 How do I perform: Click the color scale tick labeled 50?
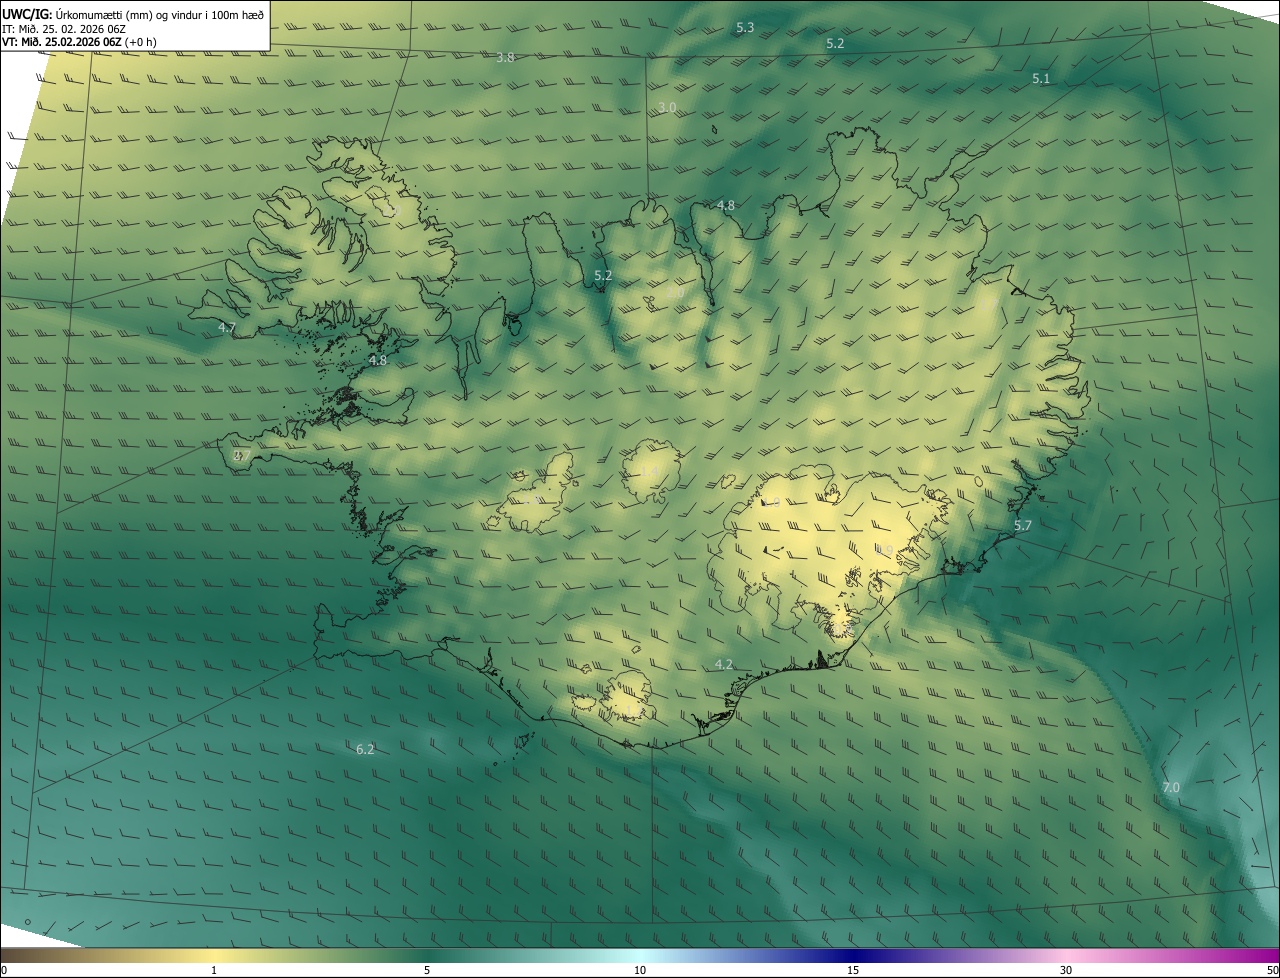pyautogui.click(x=1272, y=970)
